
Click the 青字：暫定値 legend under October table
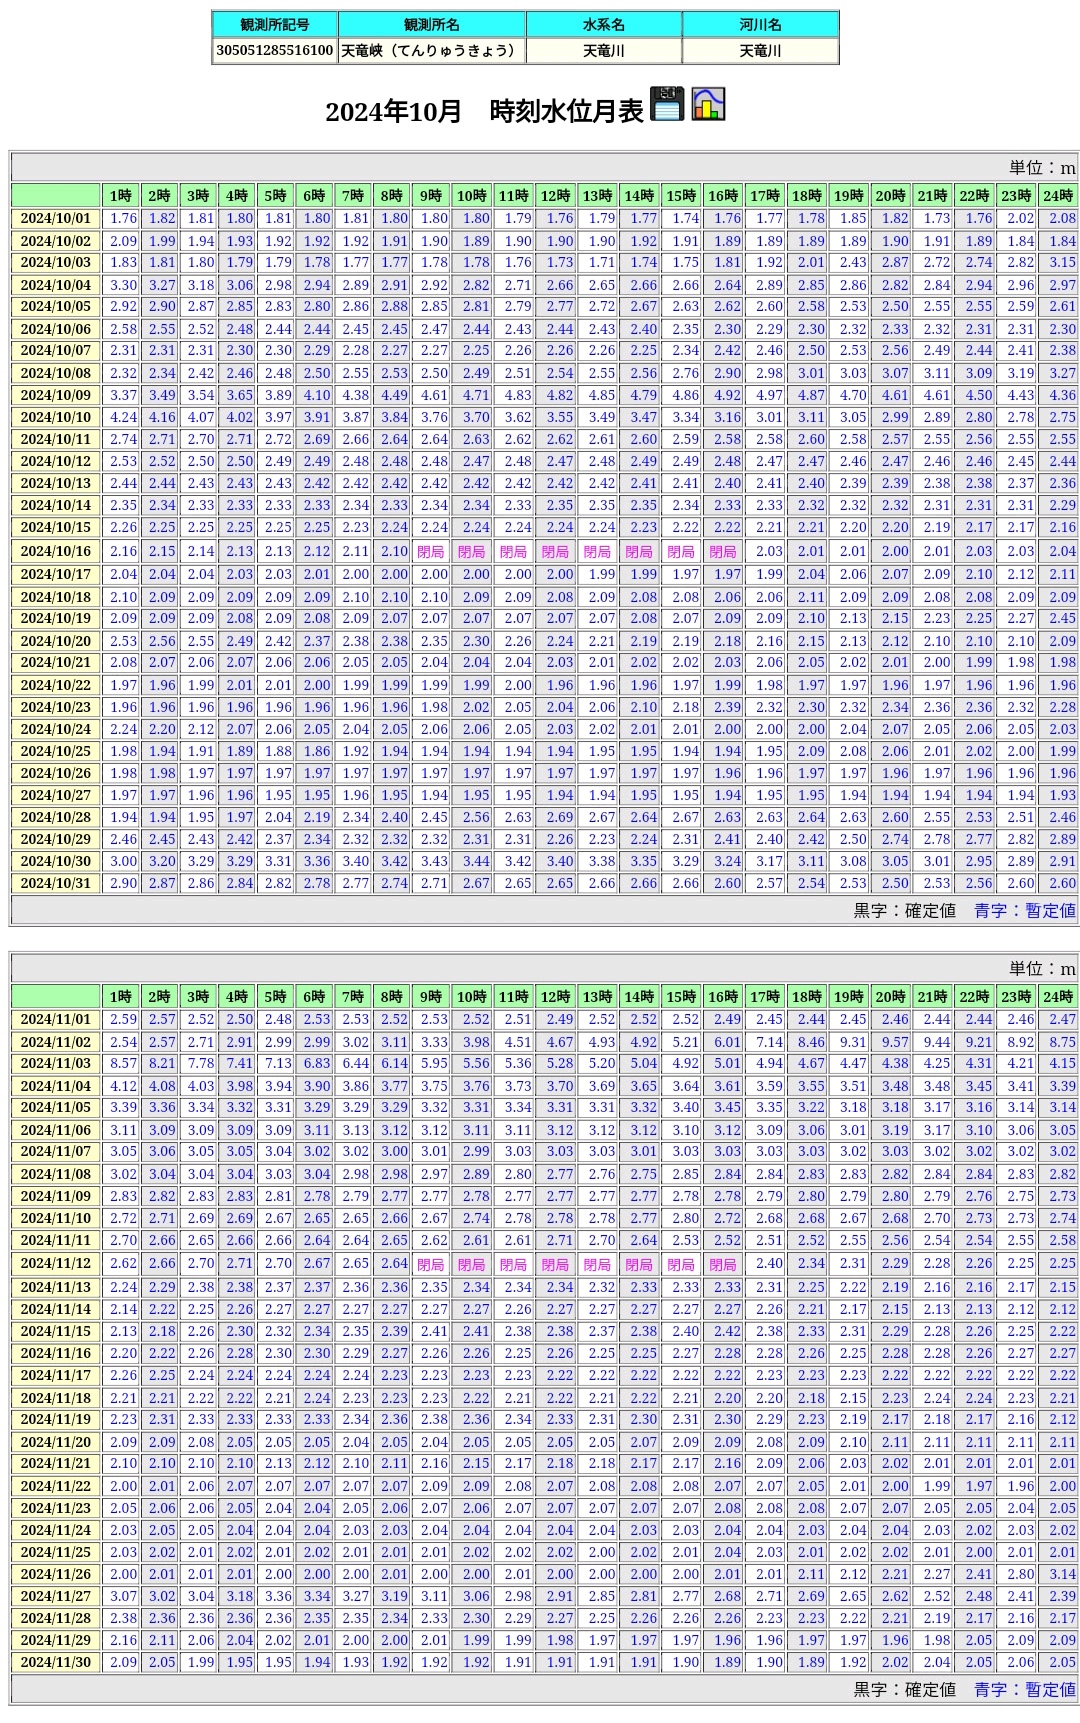pyautogui.click(x=1024, y=910)
